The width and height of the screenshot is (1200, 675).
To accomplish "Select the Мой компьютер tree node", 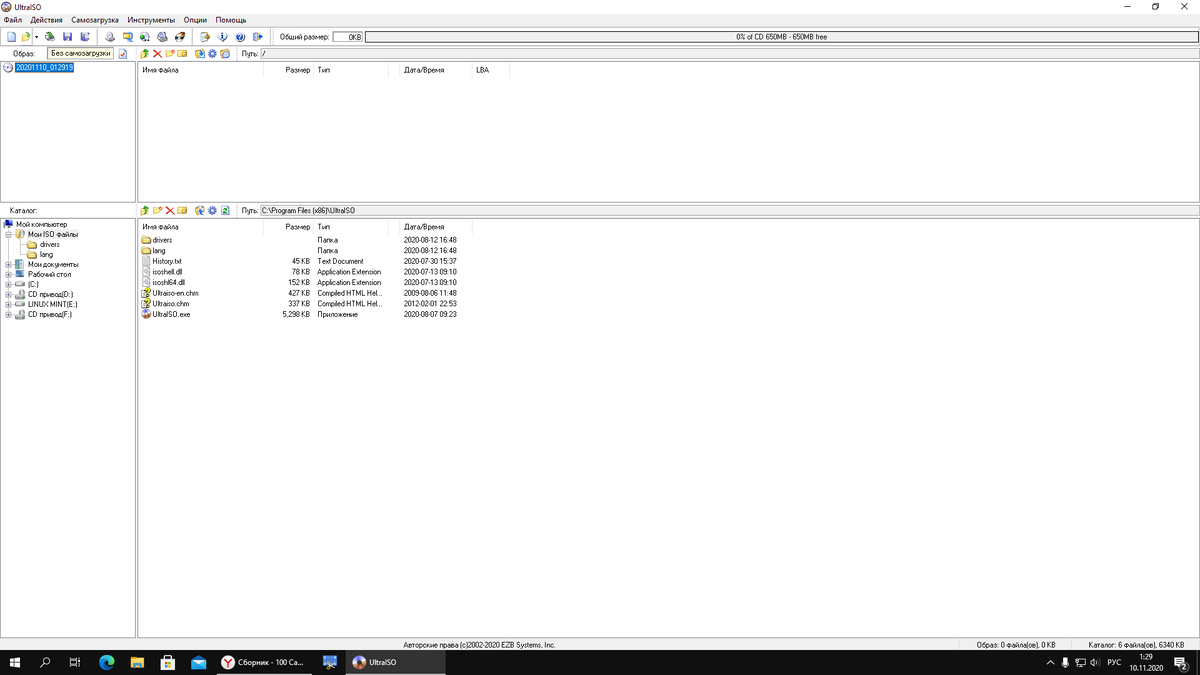I will [x=41, y=224].
